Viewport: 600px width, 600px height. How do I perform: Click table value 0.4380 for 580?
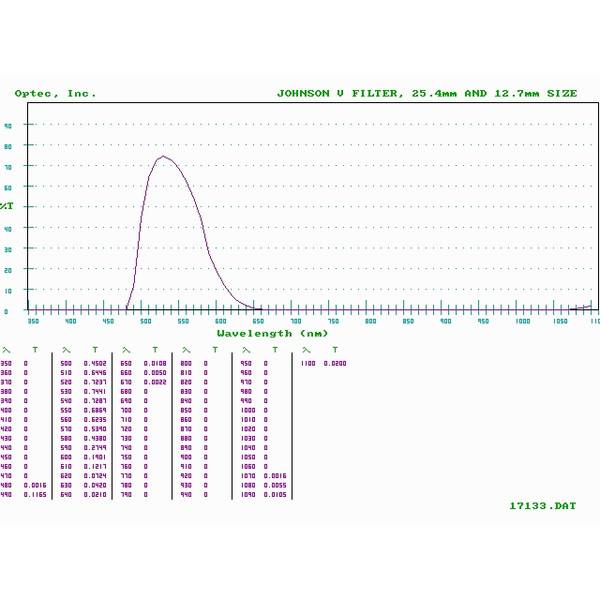pyautogui.click(x=95, y=439)
